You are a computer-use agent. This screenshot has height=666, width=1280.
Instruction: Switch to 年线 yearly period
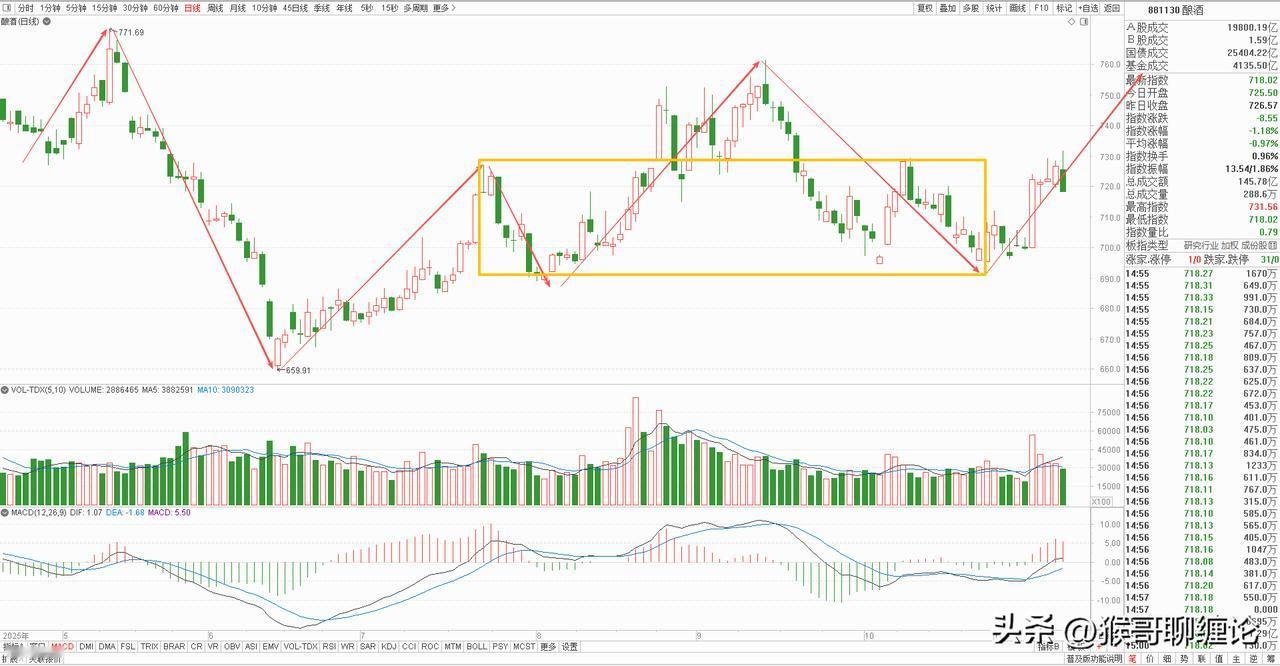(344, 8)
